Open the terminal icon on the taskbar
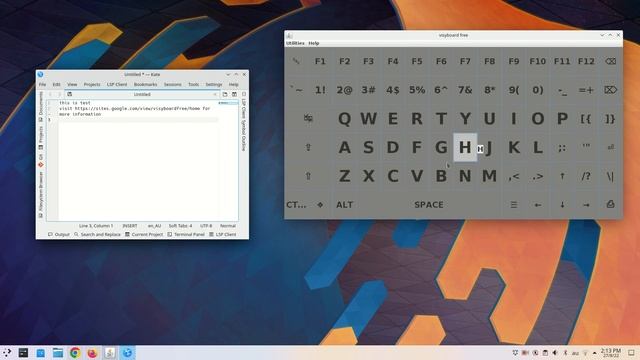The height and width of the screenshot is (360, 640). tap(23, 353)
